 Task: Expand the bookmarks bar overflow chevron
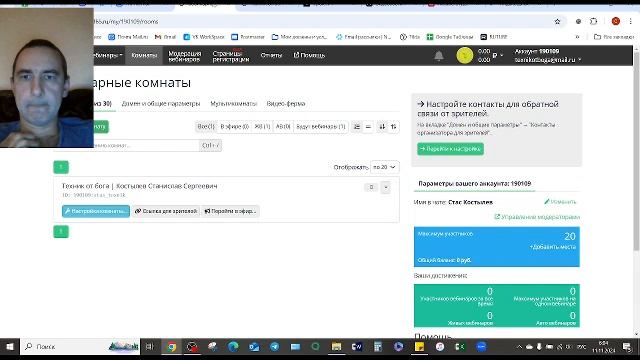(x=577, y=37)
